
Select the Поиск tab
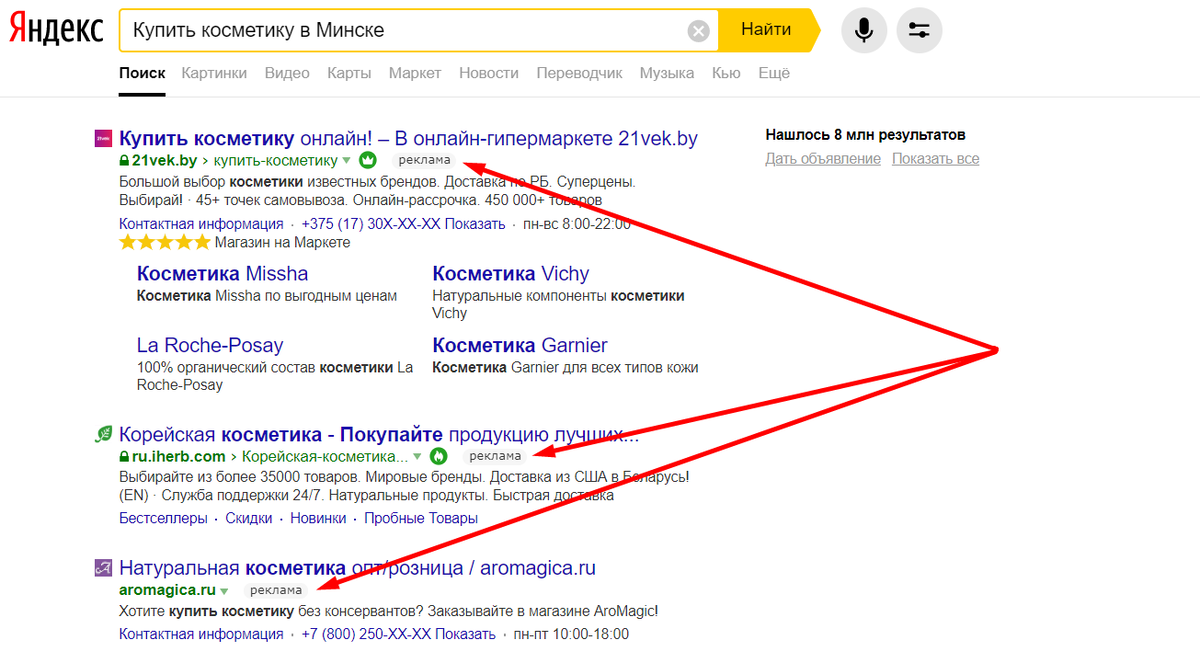pyautogui.click(x=141, y=73)
